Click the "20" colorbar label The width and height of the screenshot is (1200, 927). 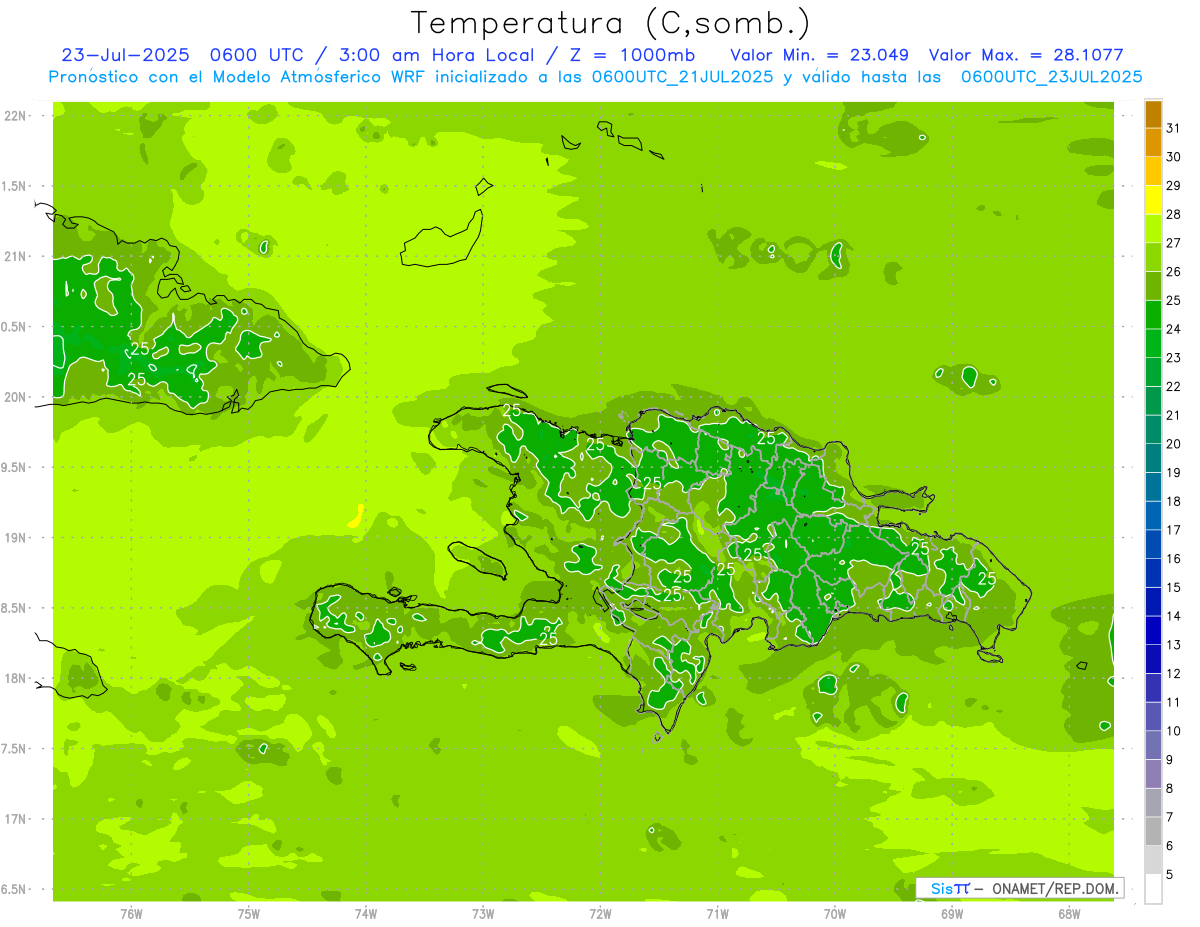tap(1173, 444)
